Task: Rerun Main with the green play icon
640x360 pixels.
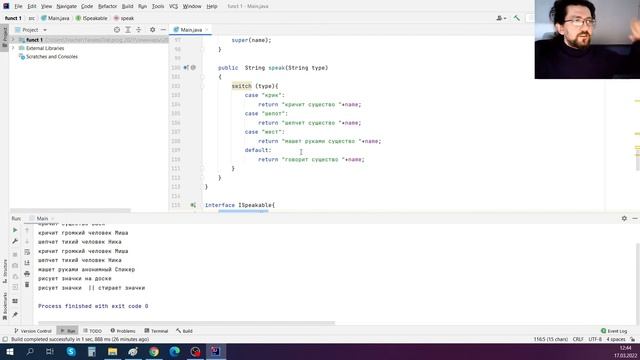Action: 15,230
